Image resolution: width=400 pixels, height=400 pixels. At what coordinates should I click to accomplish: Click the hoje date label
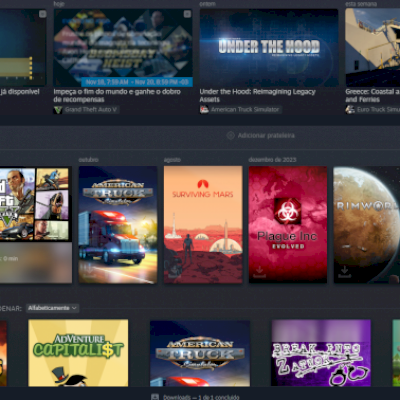(x=59, y=4)
